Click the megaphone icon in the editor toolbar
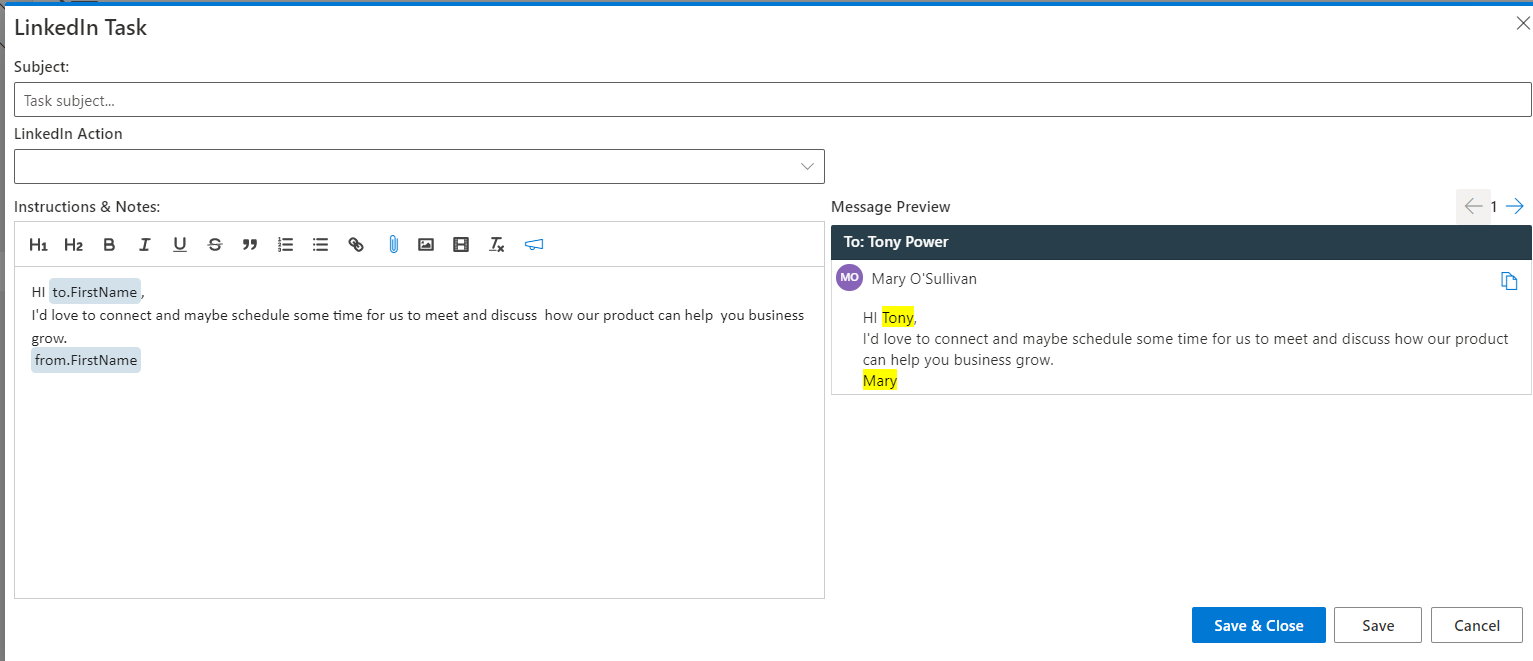1533x661 pixels. (x=534, y=245)
